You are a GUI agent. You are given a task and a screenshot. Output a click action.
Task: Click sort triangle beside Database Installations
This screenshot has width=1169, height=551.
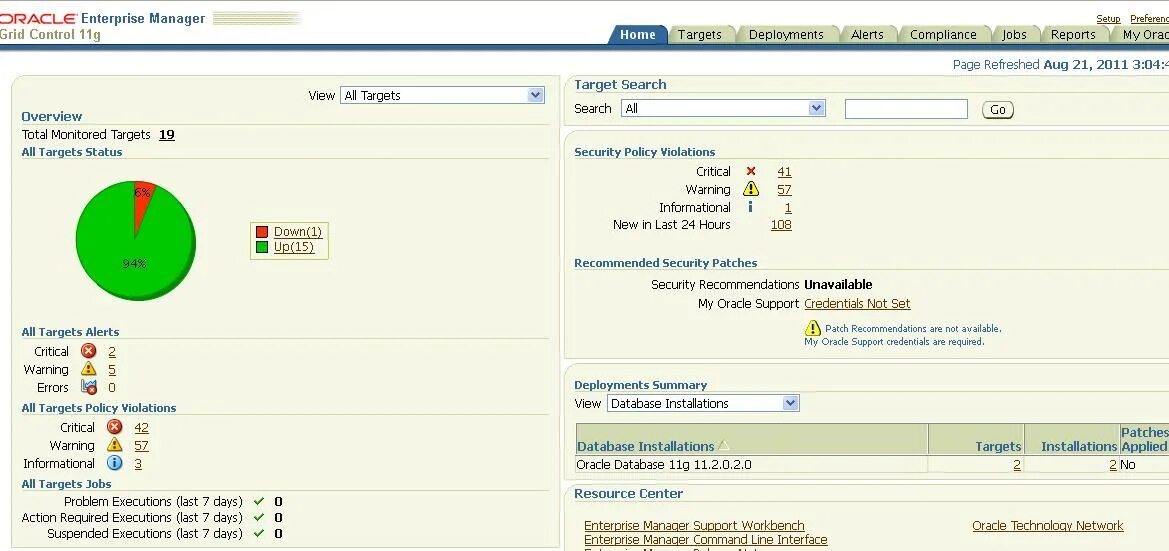pos(723,446)
